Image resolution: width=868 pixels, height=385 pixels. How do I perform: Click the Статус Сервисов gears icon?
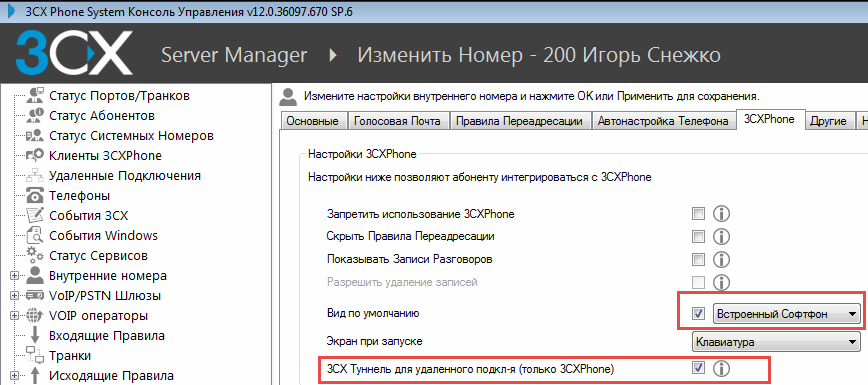(x=35, y=255)
